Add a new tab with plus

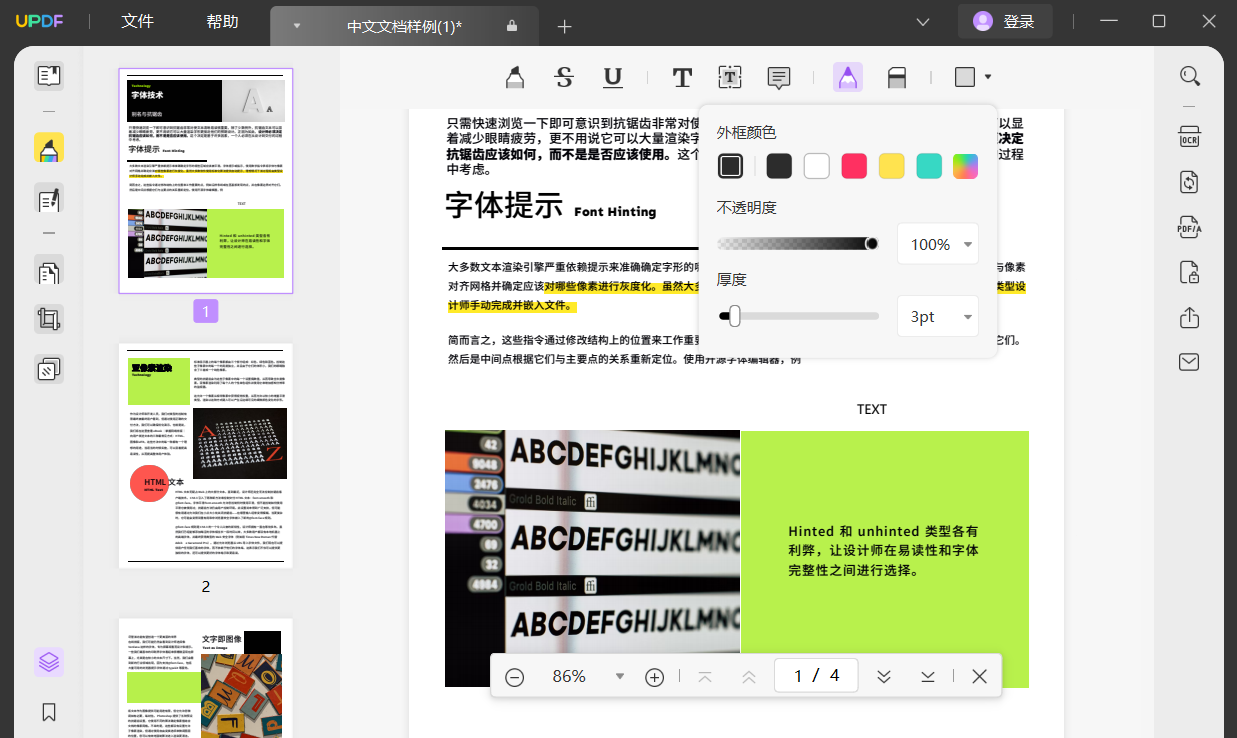click(x=565, y=27)
